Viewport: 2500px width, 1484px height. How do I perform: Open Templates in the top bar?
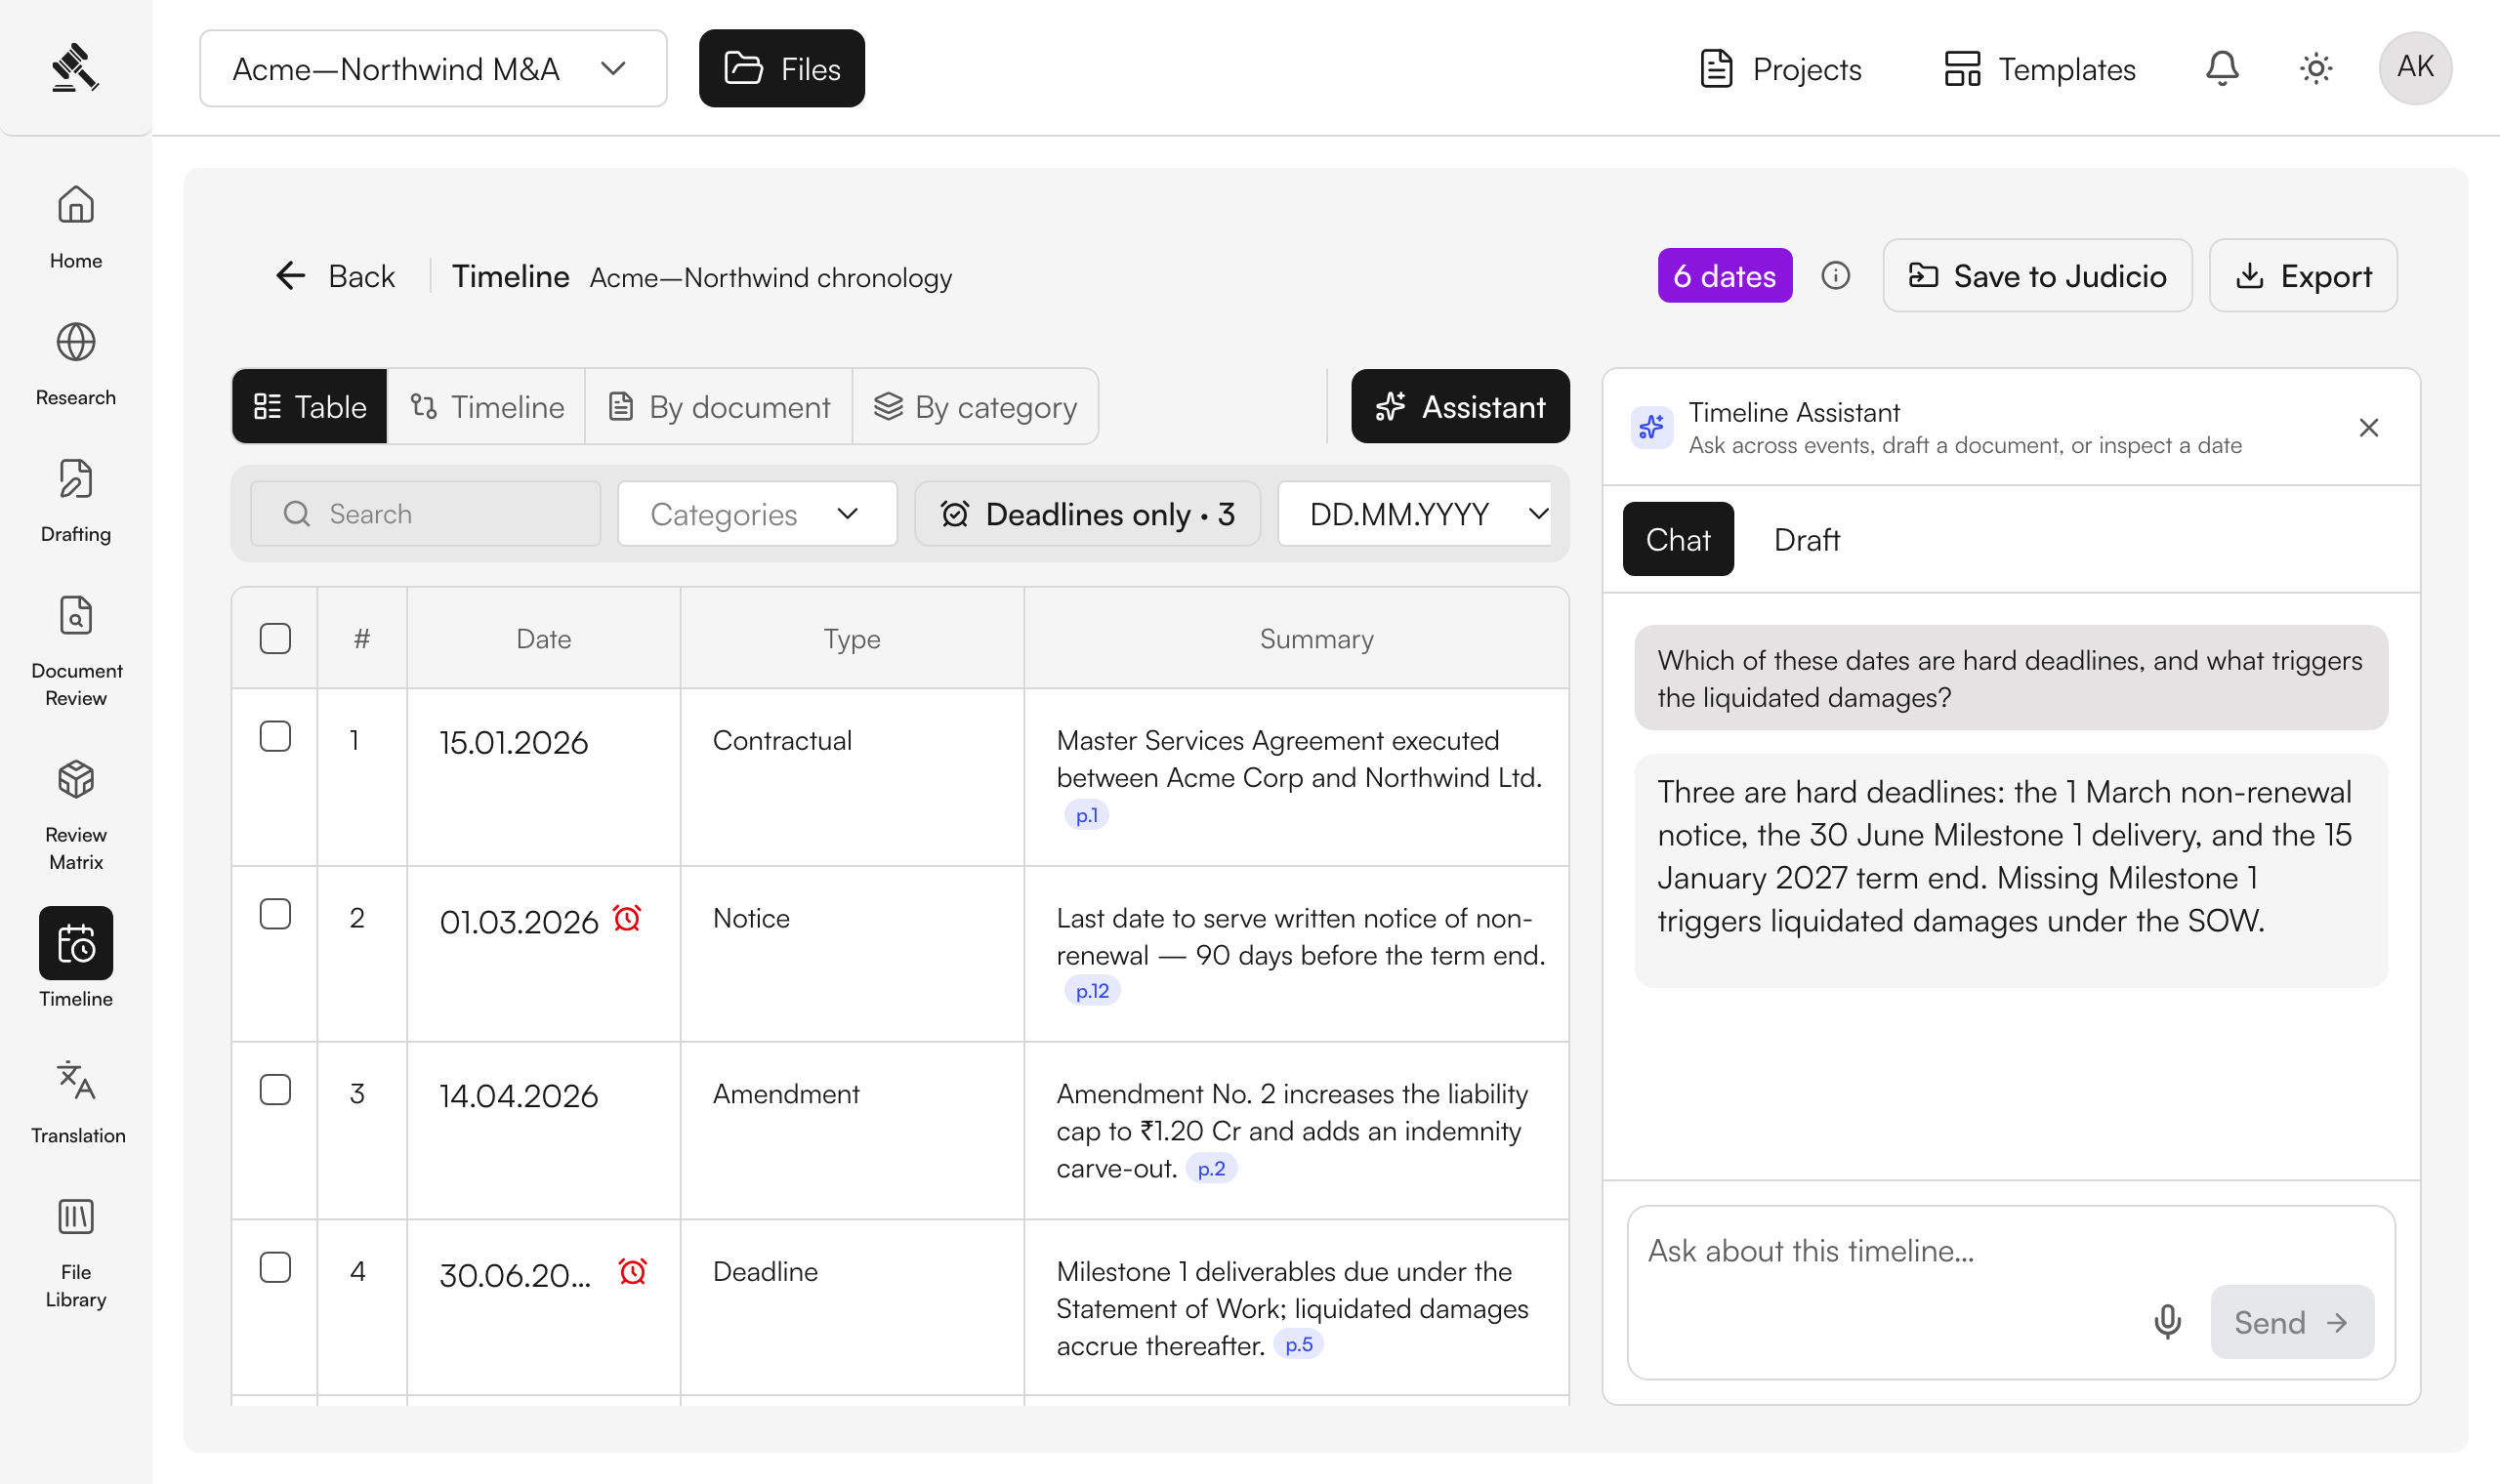[2040, 68]
